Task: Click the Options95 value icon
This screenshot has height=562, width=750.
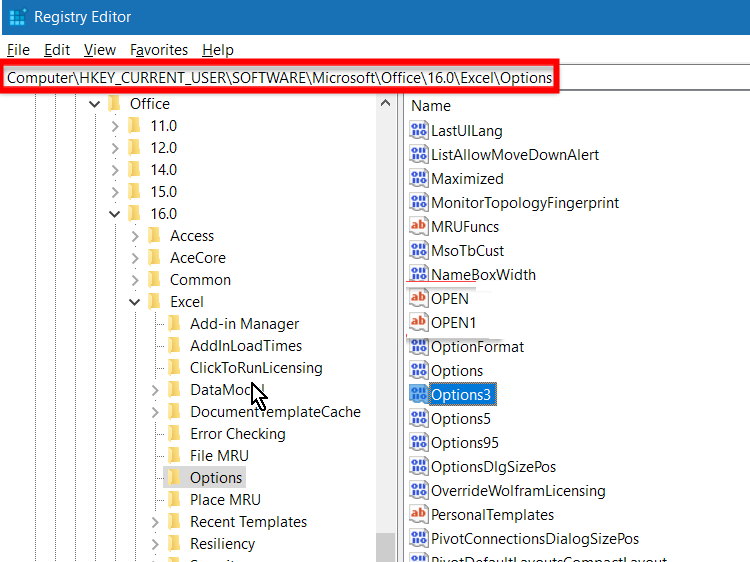Action: tap(419, 442)
